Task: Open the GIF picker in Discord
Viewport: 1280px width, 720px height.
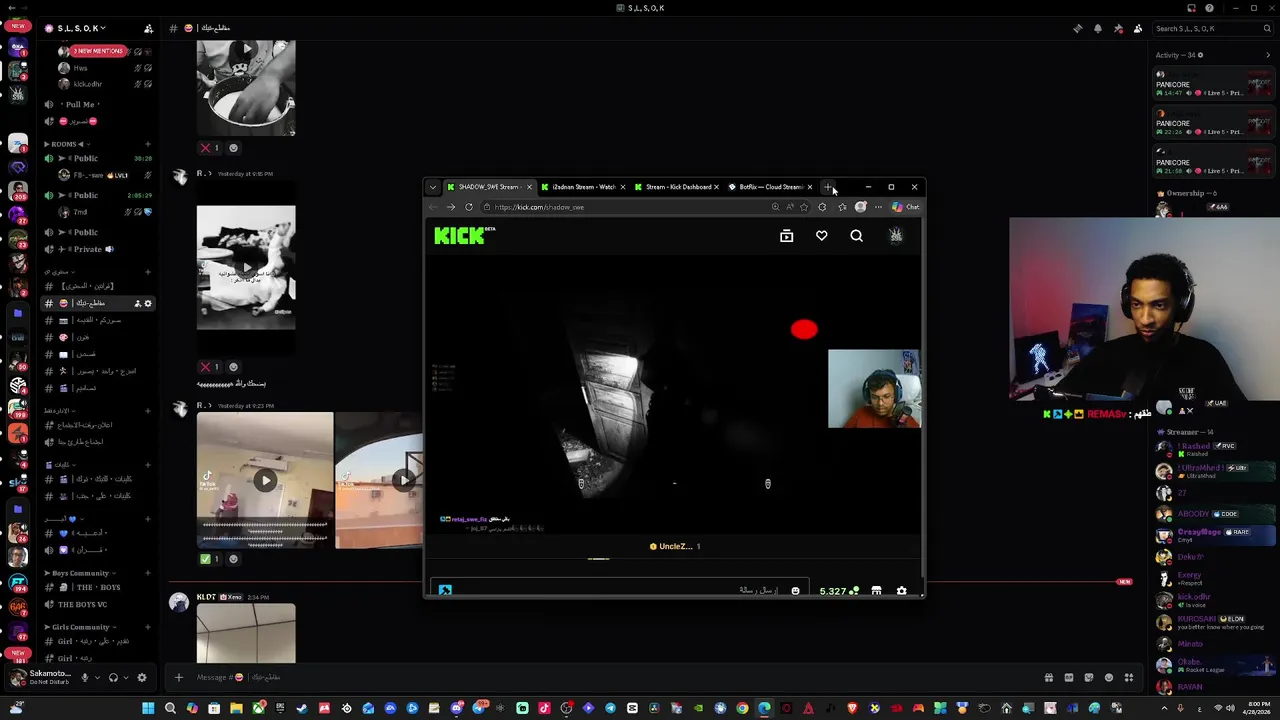Action: [x=1068, y=677]
